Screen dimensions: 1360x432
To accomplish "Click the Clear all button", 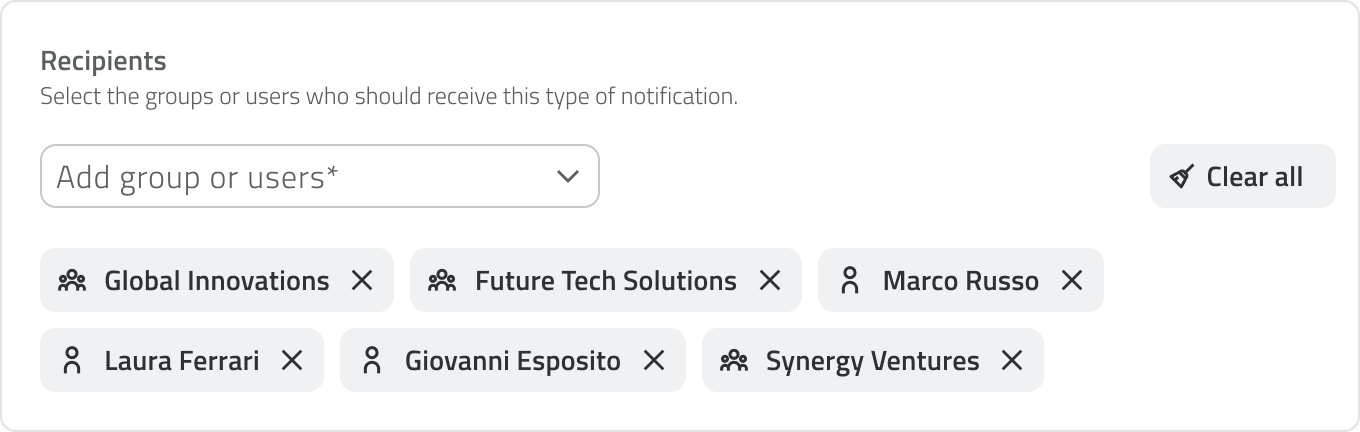I will [x=1242, y=177].
